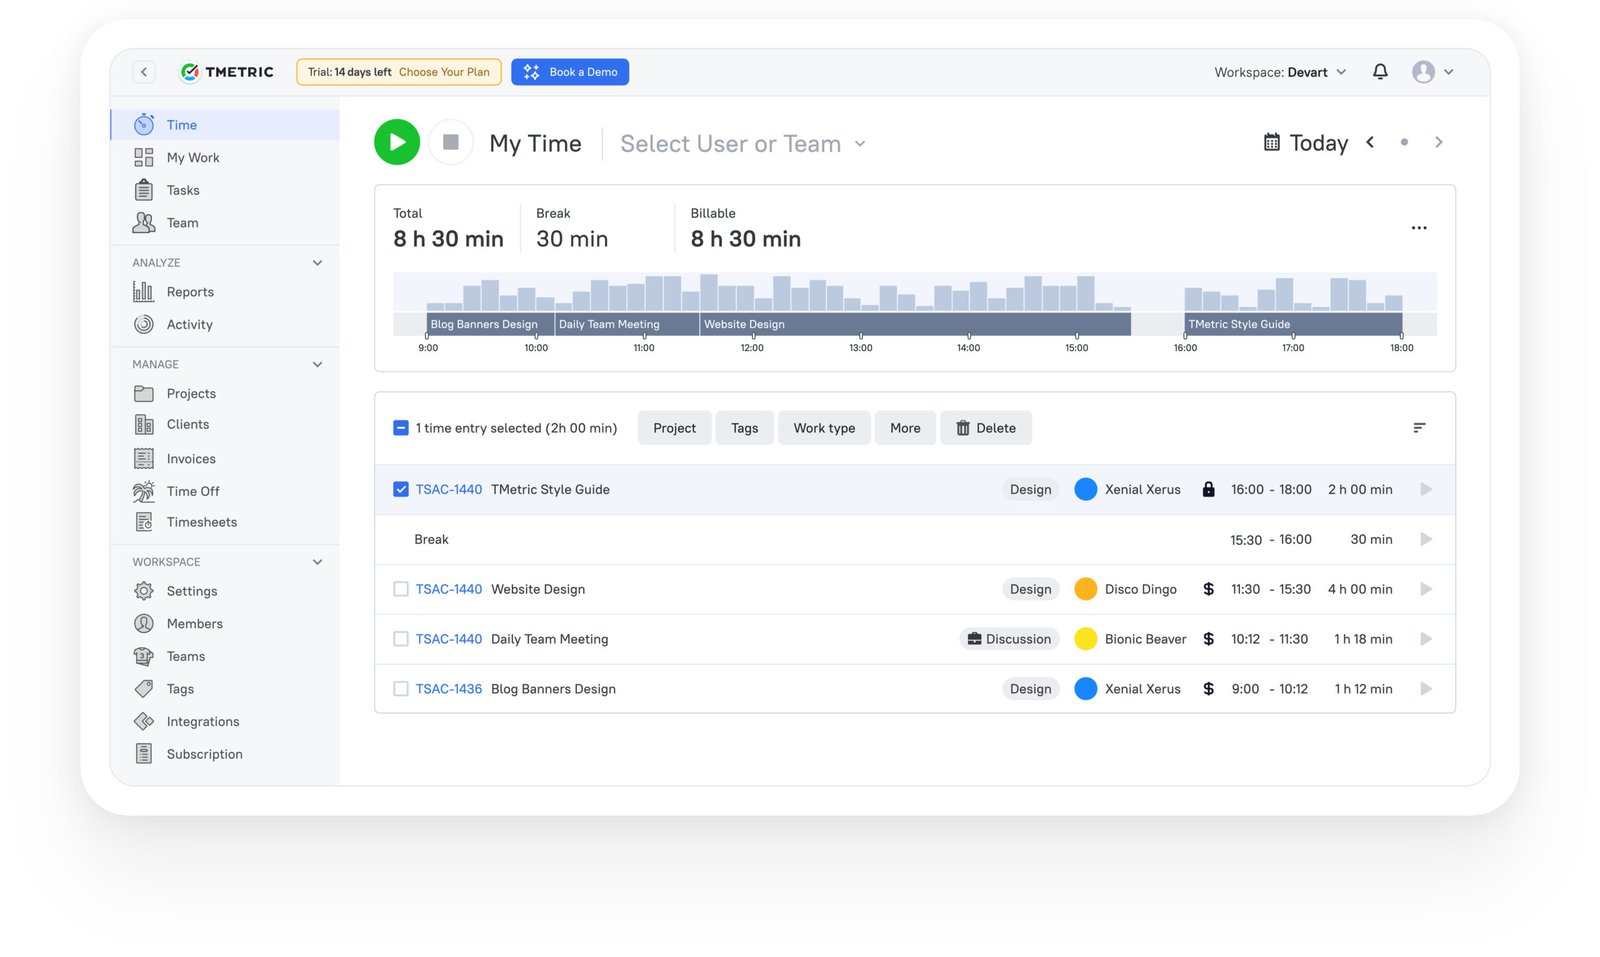Viewport: 1600px width, 957px height.
Task: Click the Book a Demo button
Action: click(x=570, y=71)
